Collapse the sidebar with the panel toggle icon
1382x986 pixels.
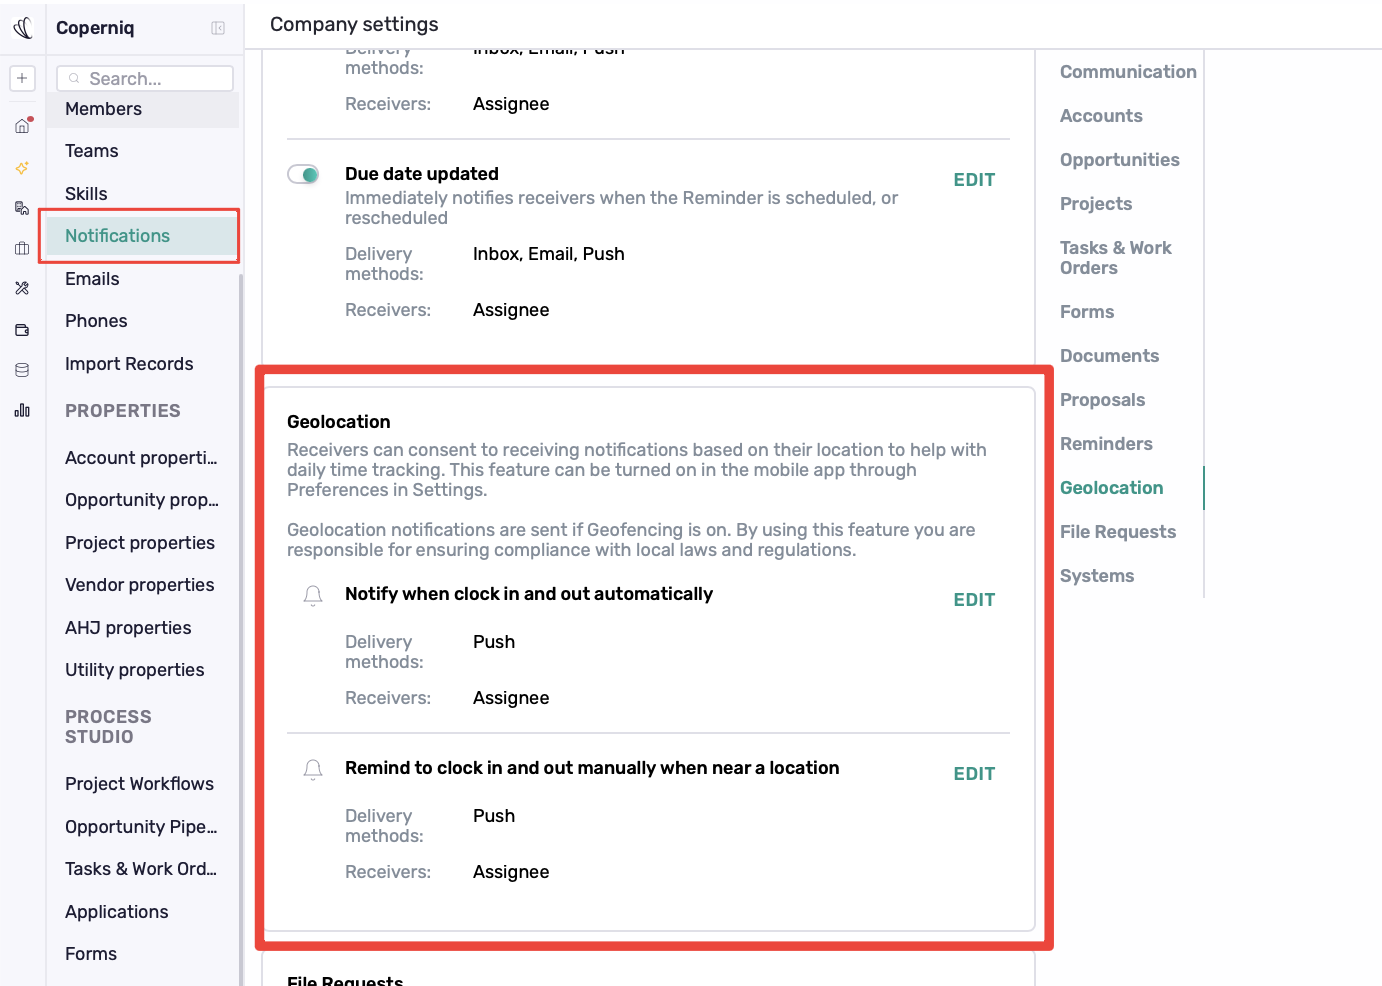click(x=218, y=28)
